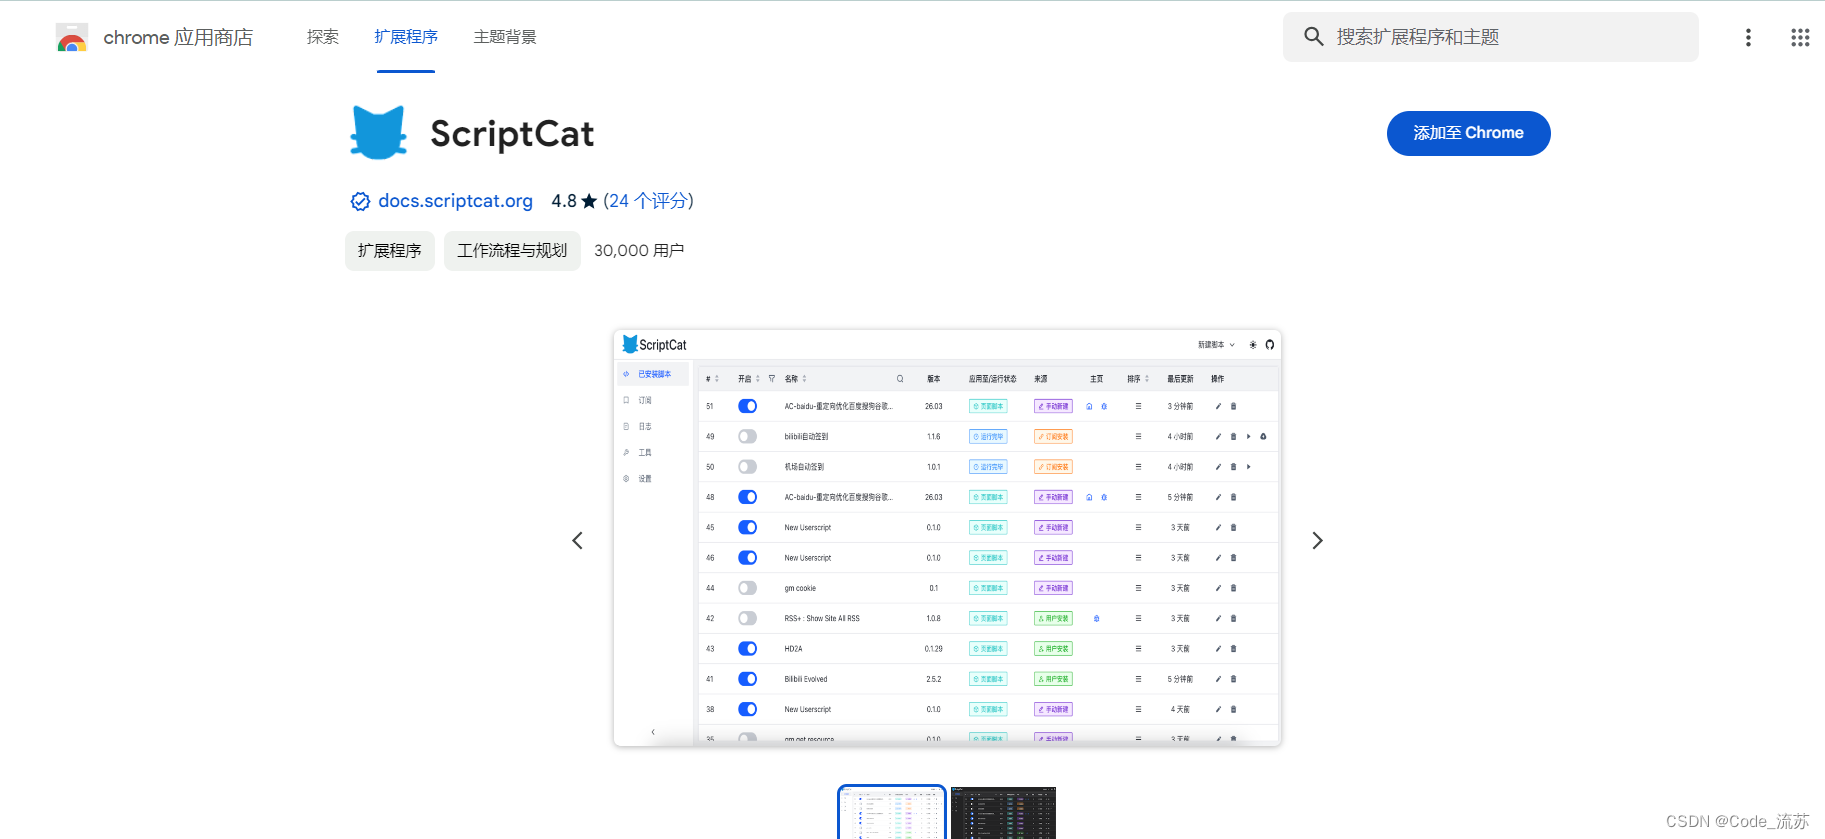Click the rating star icon

coord(589,201)
